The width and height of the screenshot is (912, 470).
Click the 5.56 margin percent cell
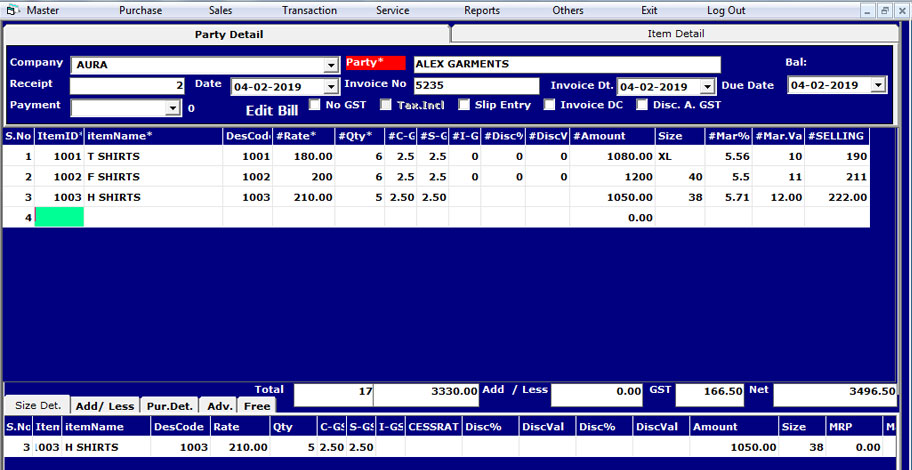tap(728, 156)
